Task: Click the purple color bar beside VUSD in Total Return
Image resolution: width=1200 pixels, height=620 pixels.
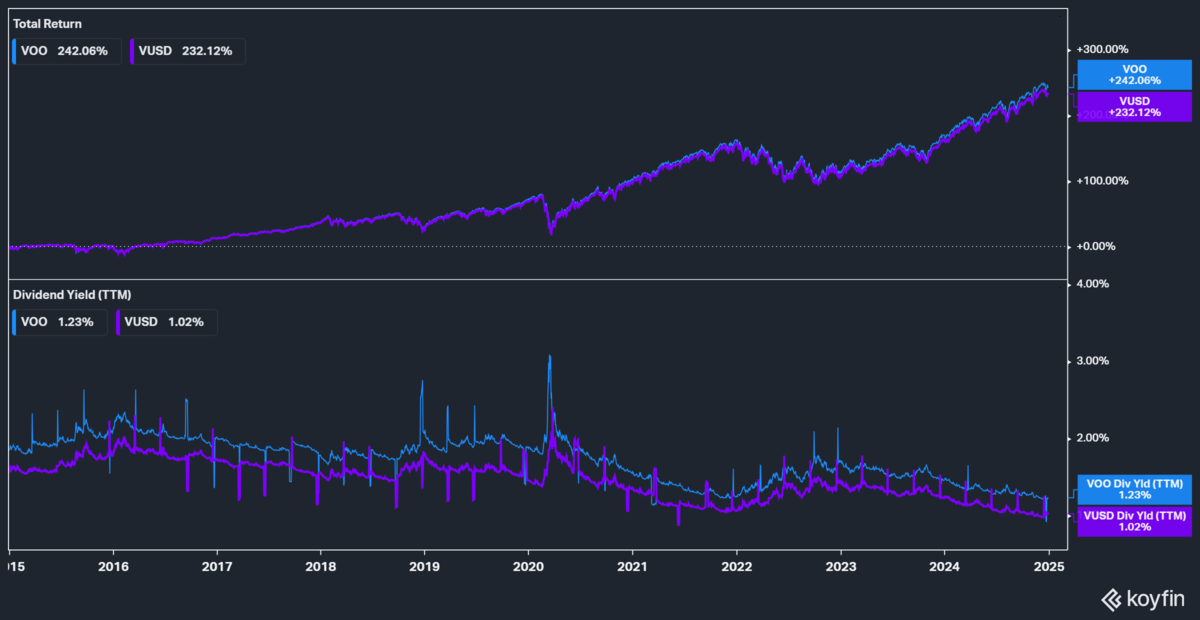Action: click(x=132, y=51)
